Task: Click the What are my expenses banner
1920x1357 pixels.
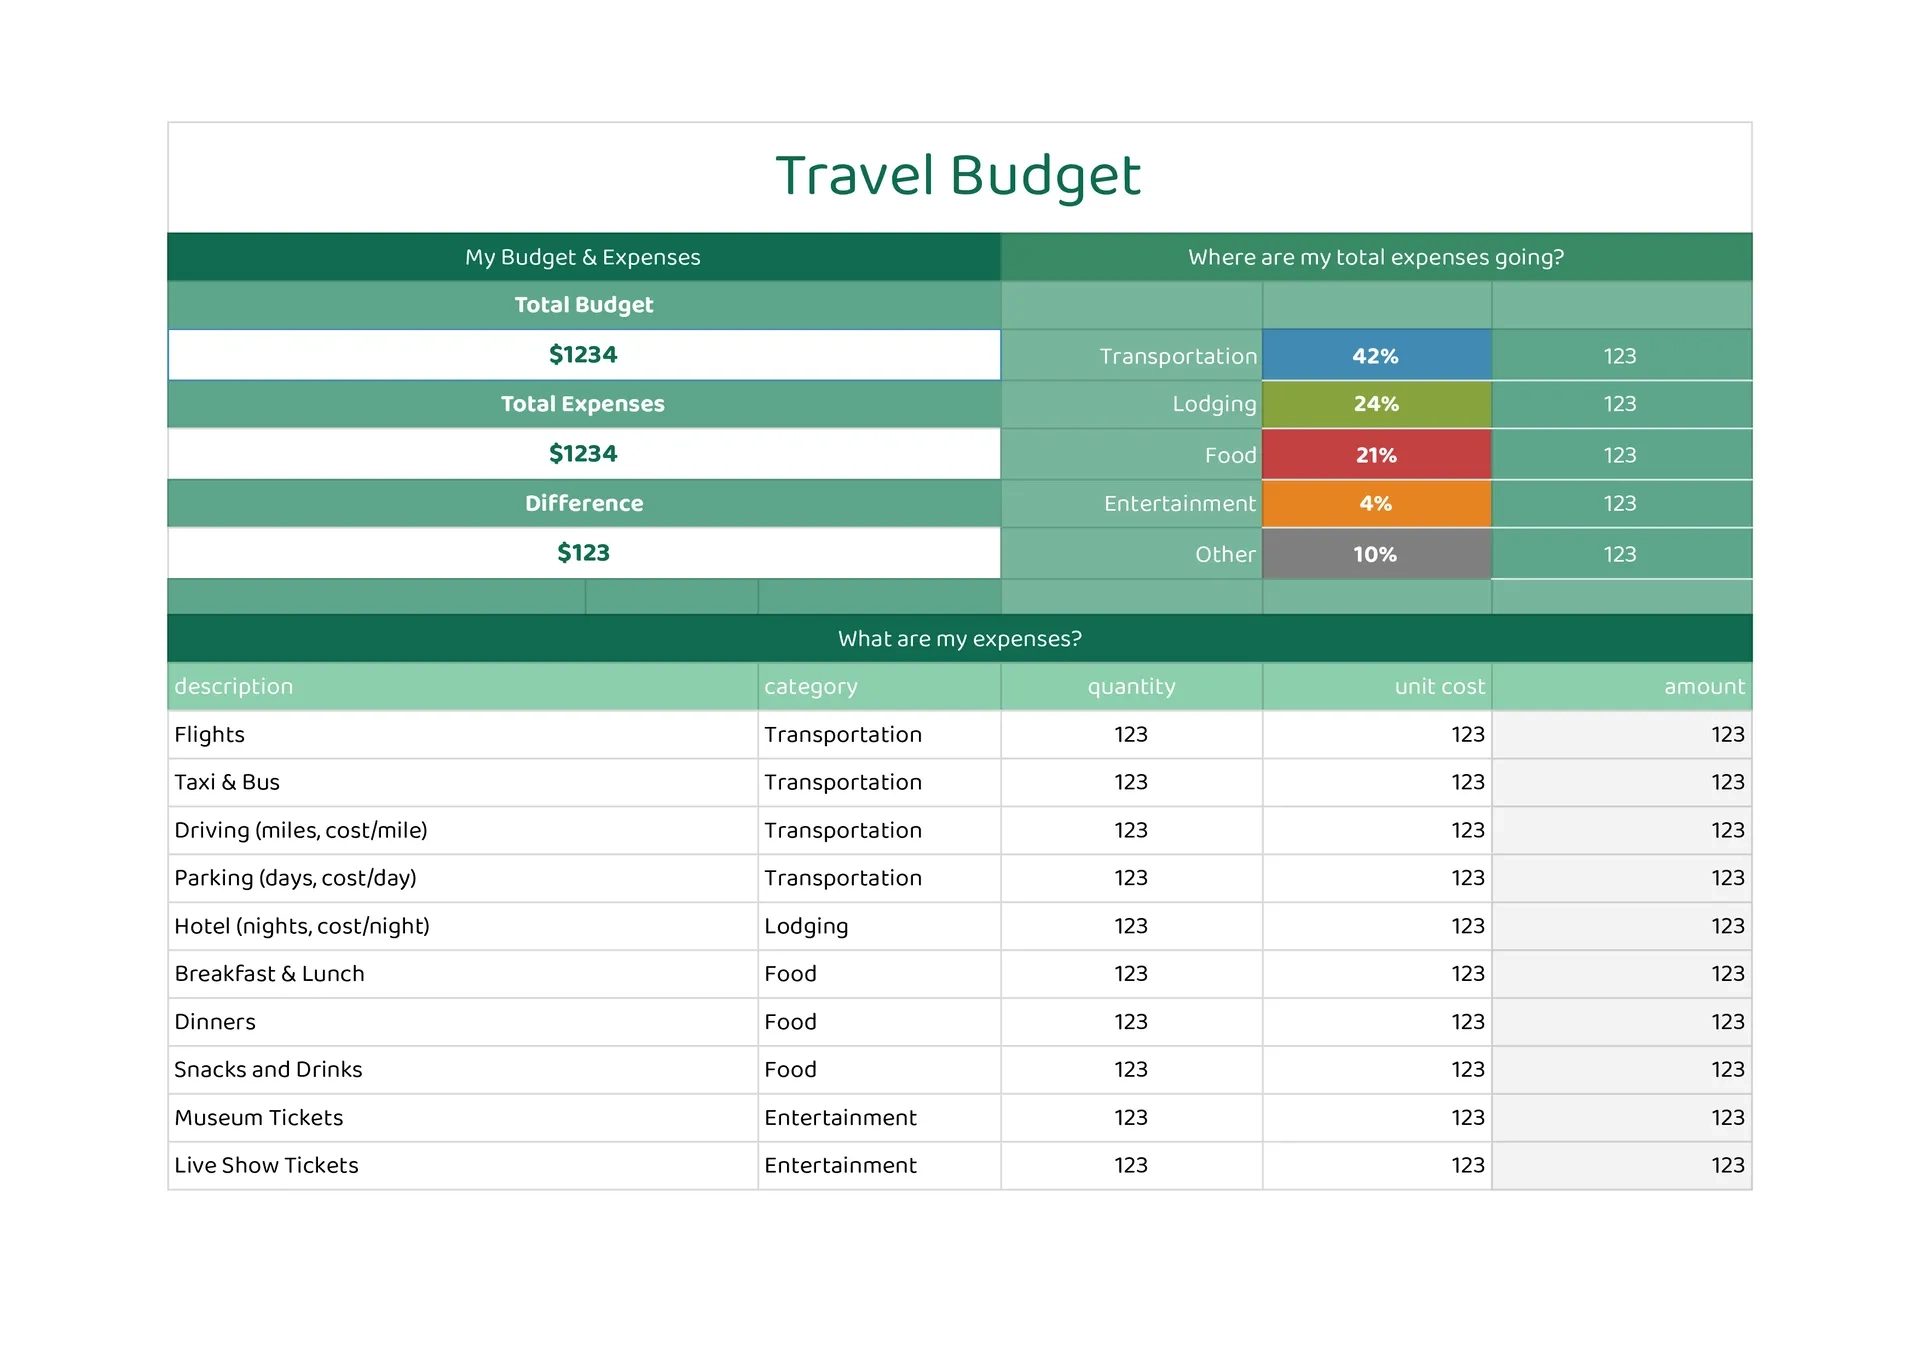Action: click(958, 638)
